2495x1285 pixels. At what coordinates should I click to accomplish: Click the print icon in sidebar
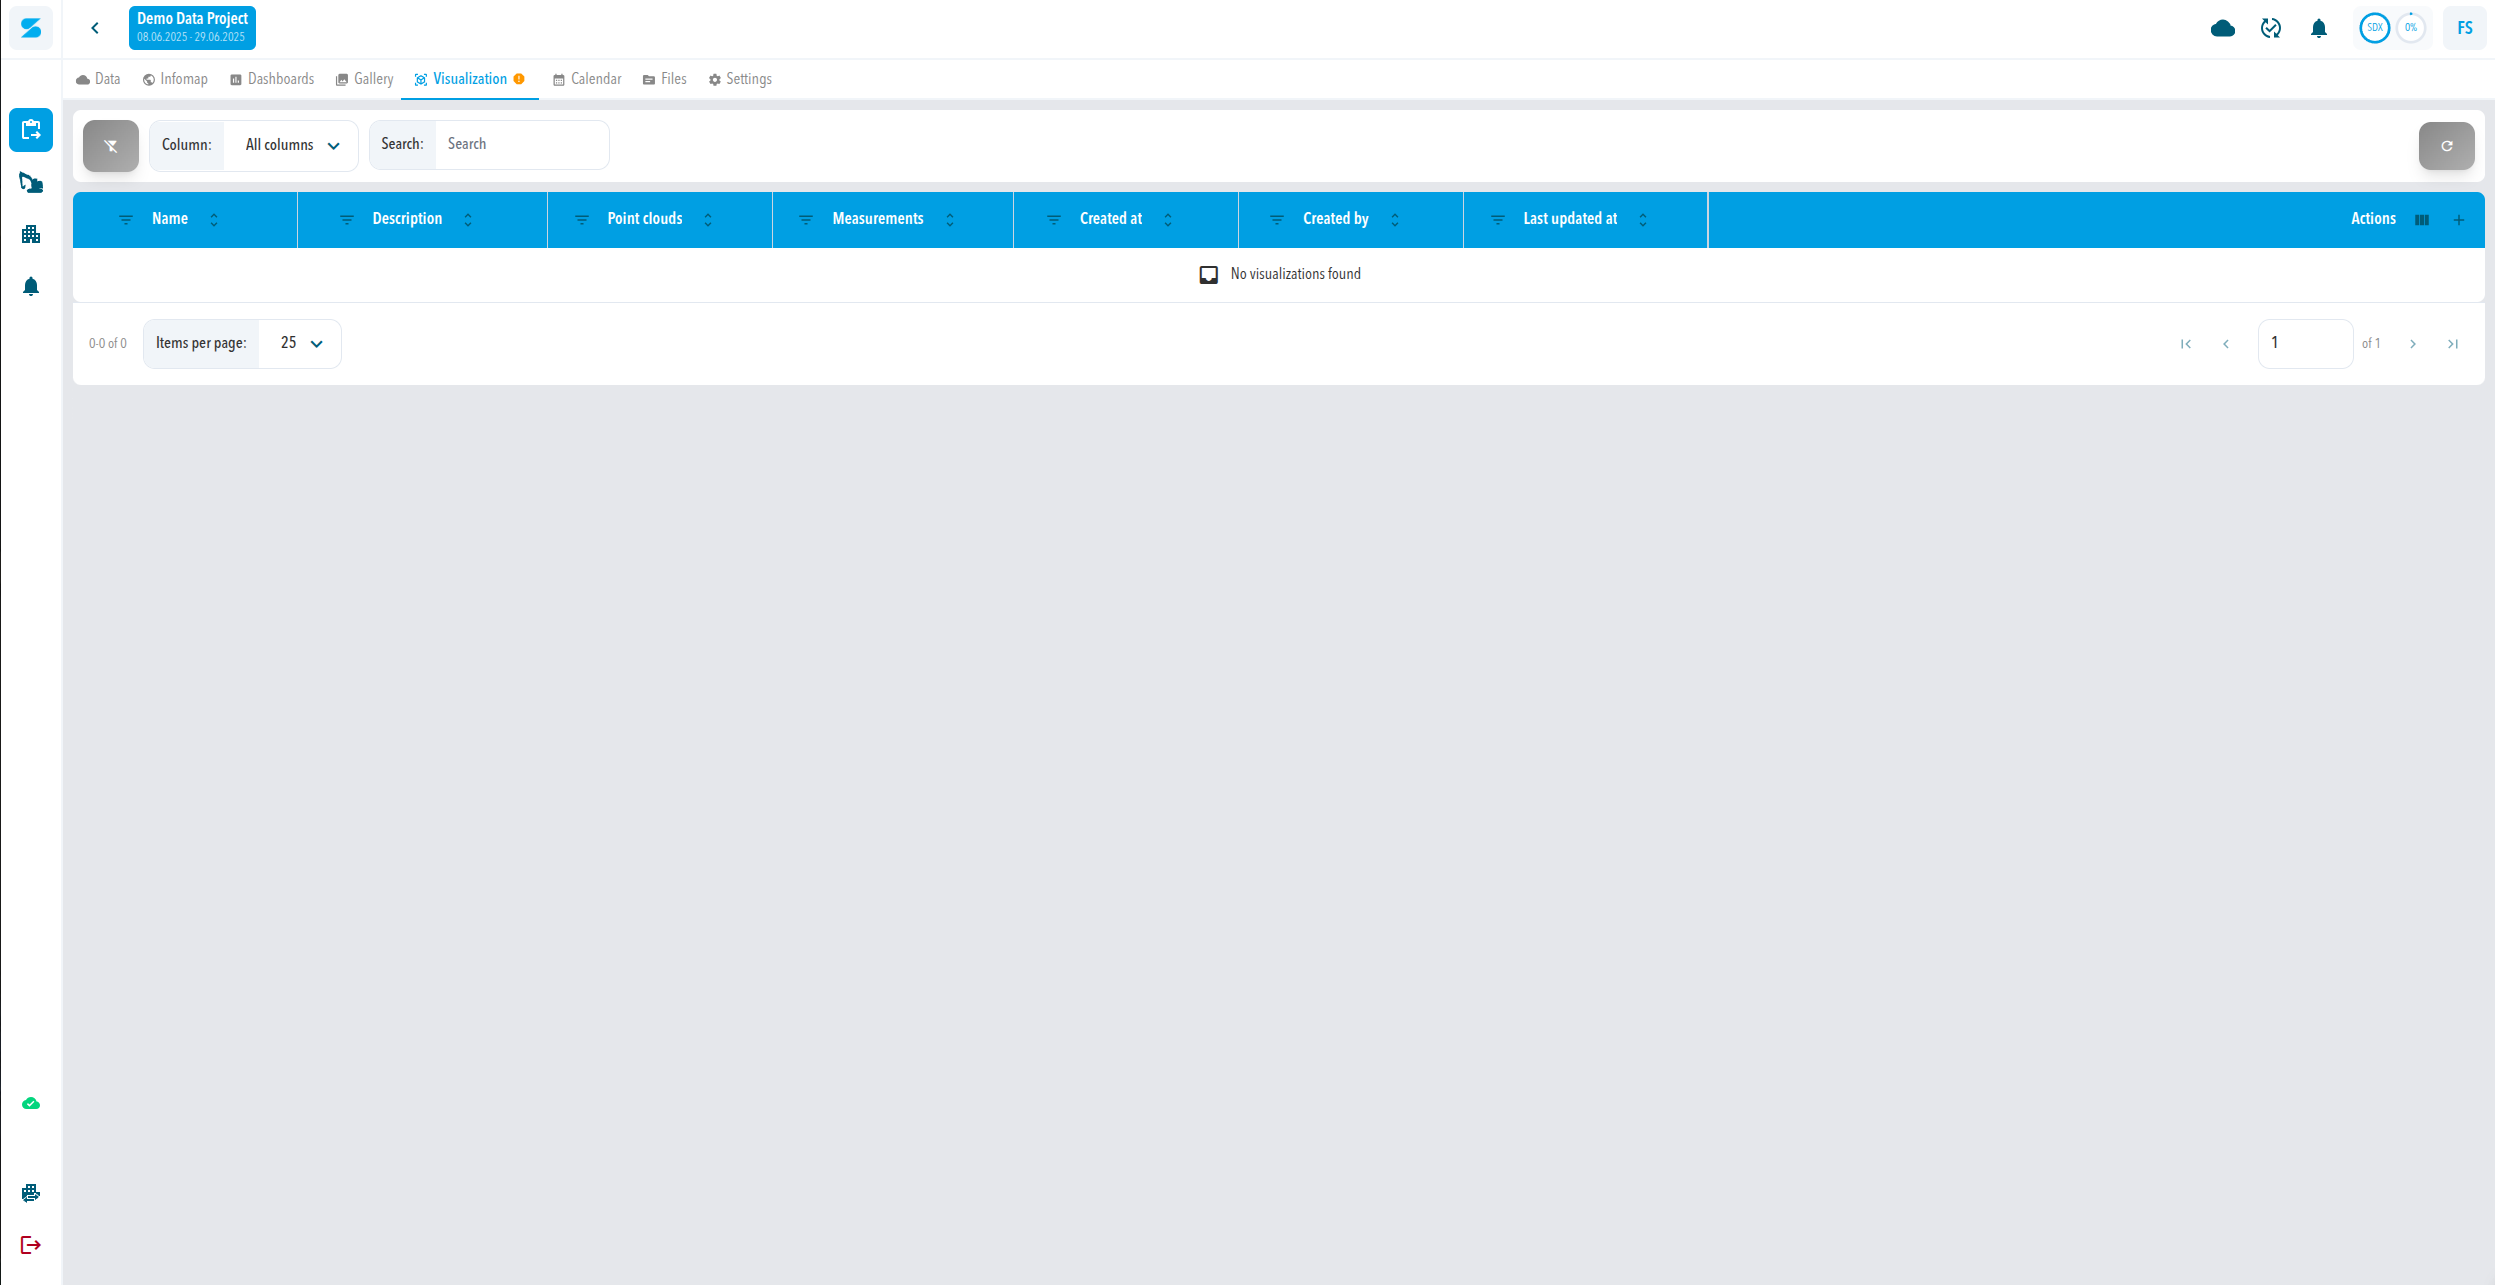(x=31, y=1193)
